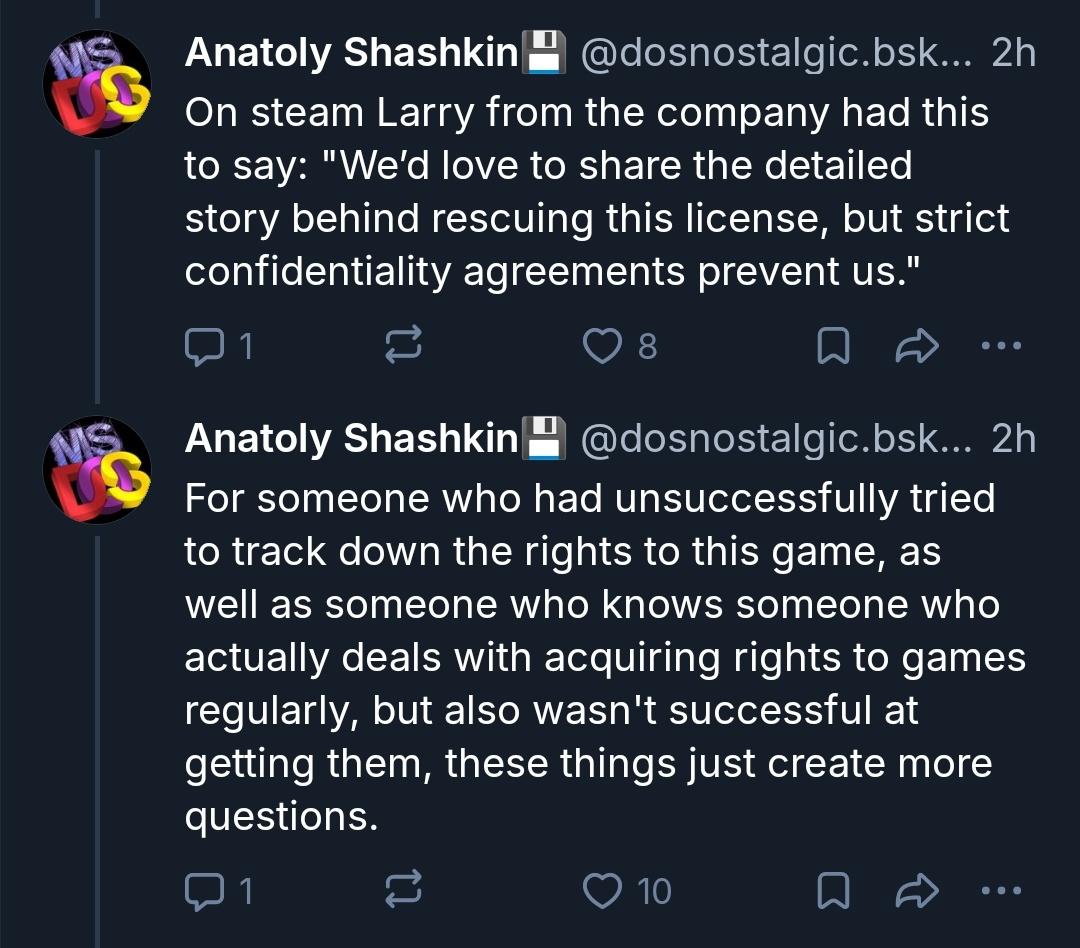Open the first post's 2h timestamp
The height and width of the screenshot is (948, 1080).
coord(1013,54)
